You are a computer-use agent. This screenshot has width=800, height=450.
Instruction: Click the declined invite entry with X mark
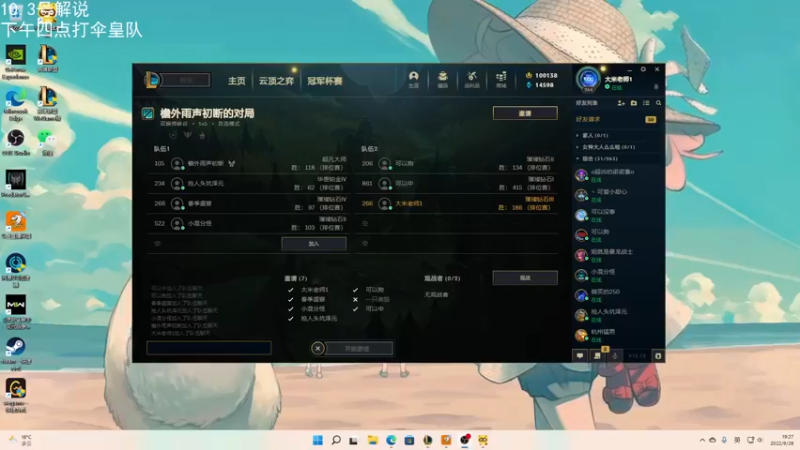[371, 299]
